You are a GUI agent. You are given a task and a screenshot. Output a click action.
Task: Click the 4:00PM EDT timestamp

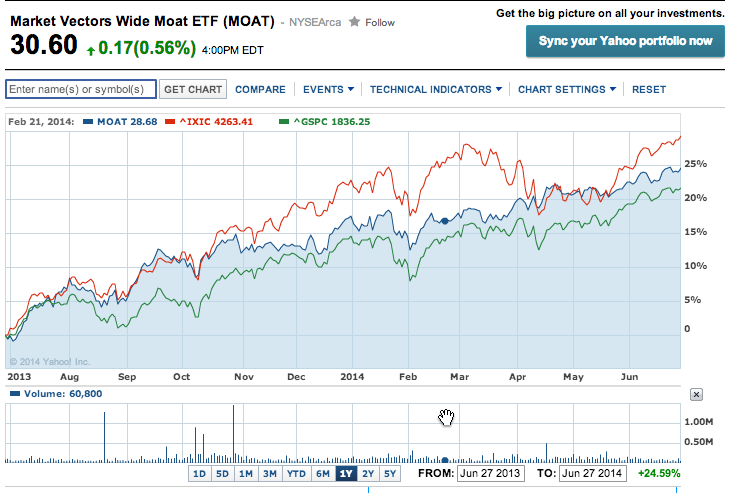[232, 50]
